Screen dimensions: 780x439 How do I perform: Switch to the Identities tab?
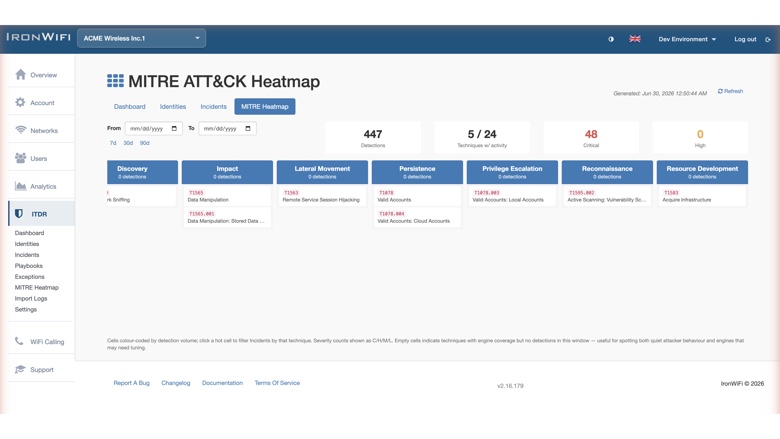173,106
